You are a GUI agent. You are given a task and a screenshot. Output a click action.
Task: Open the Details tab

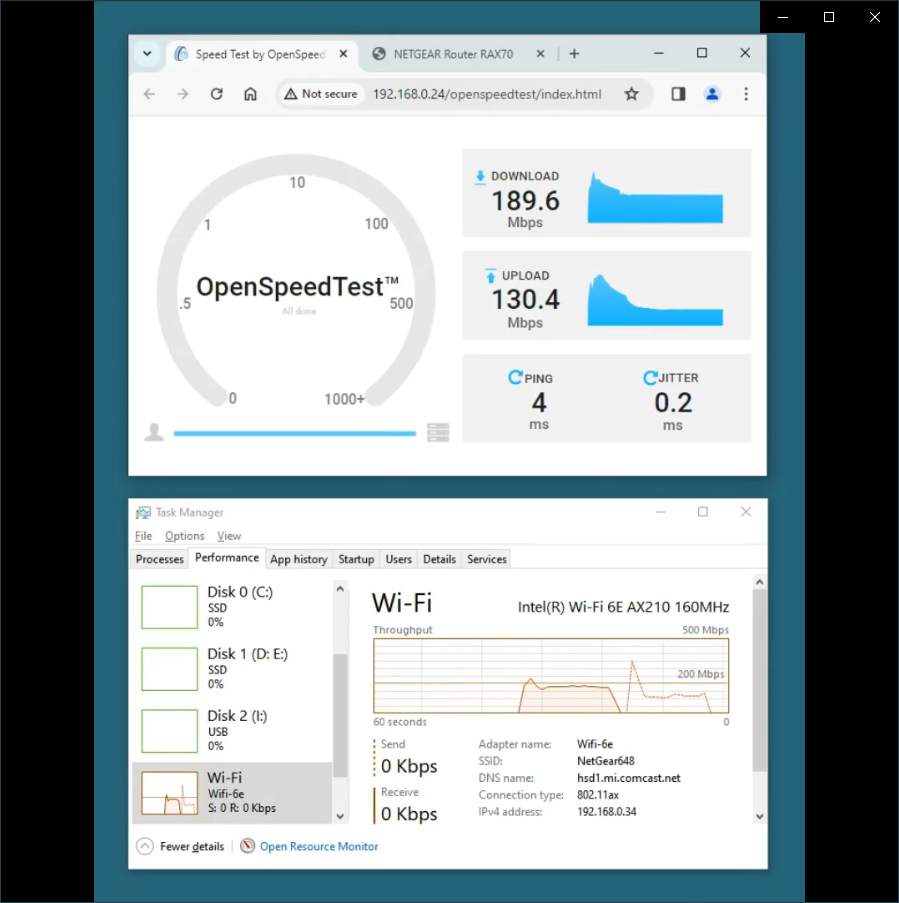(439, 559)
